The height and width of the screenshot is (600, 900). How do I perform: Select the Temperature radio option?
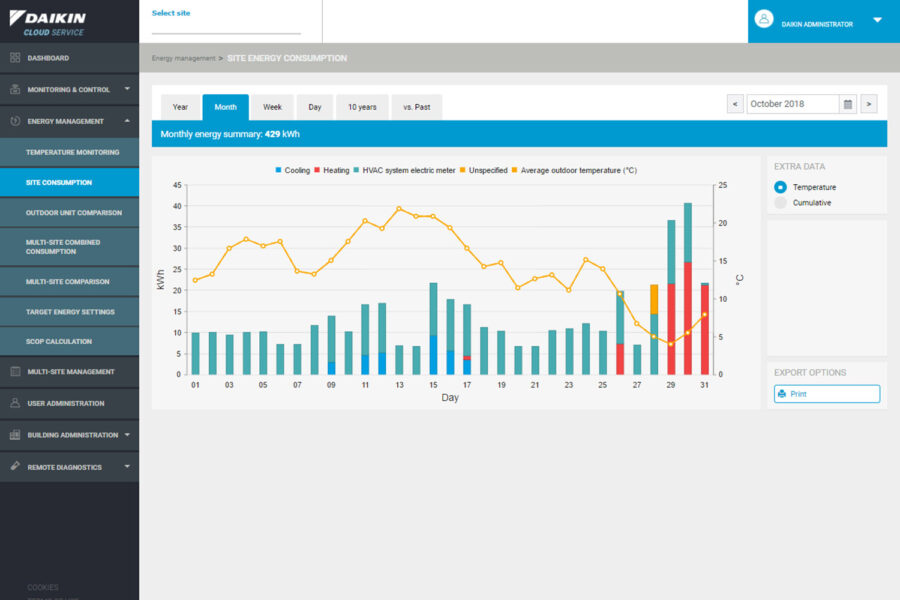coord(780,187)
